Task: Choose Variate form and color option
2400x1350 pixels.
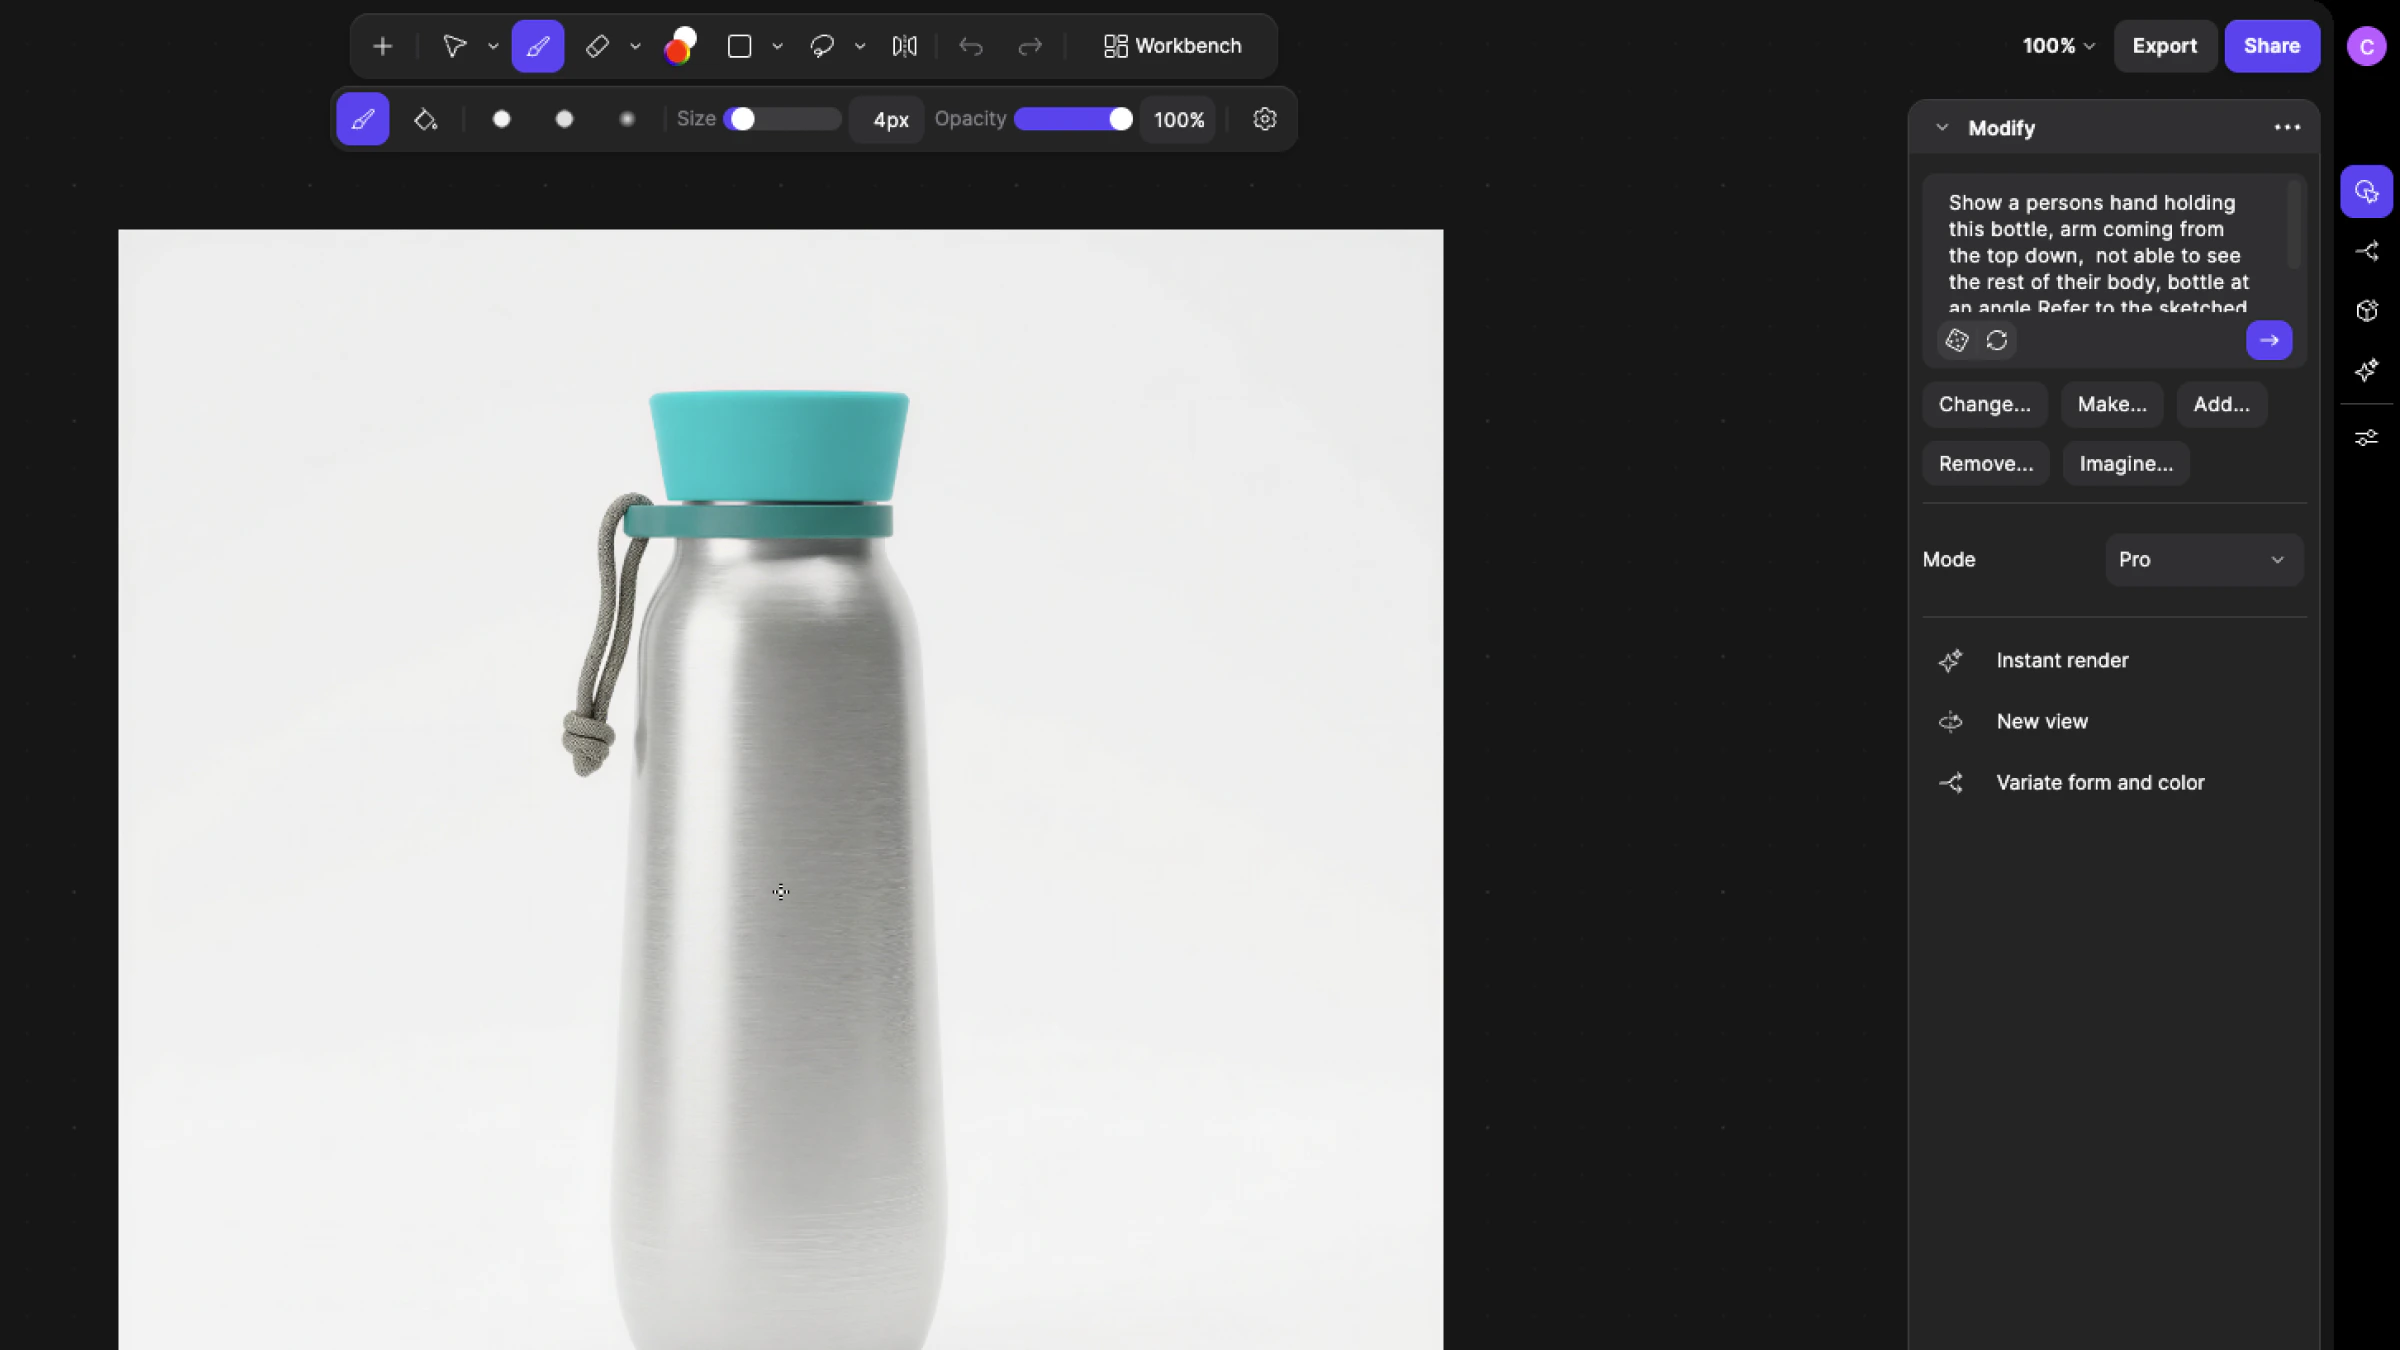Action: click(x=2099, y=783)
